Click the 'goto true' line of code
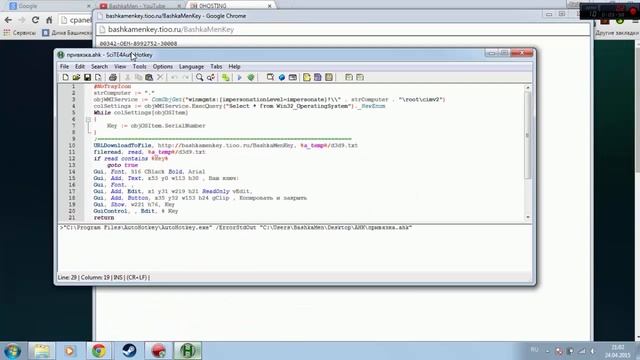The image size is (640, 360). pyautogui.click(x=122, y=165)
